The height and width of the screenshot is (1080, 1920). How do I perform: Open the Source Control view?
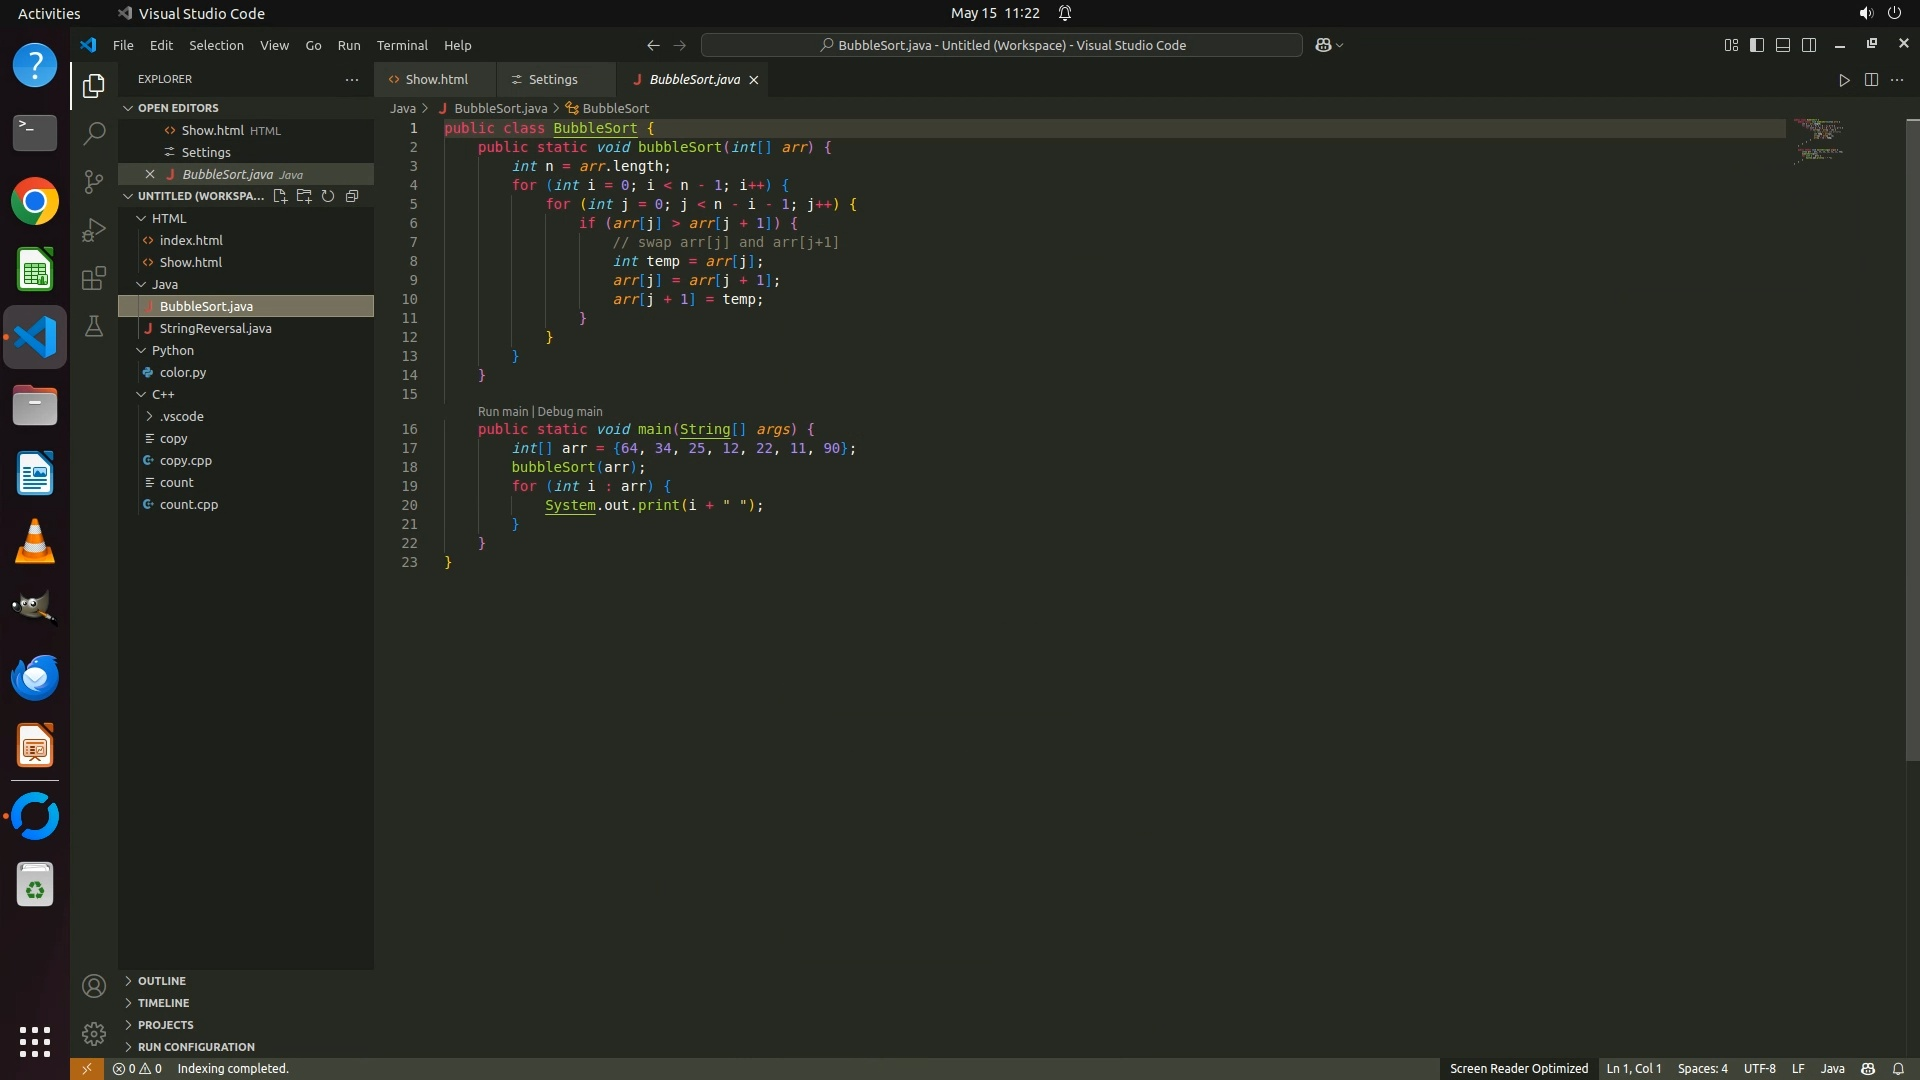coord(94,181)
